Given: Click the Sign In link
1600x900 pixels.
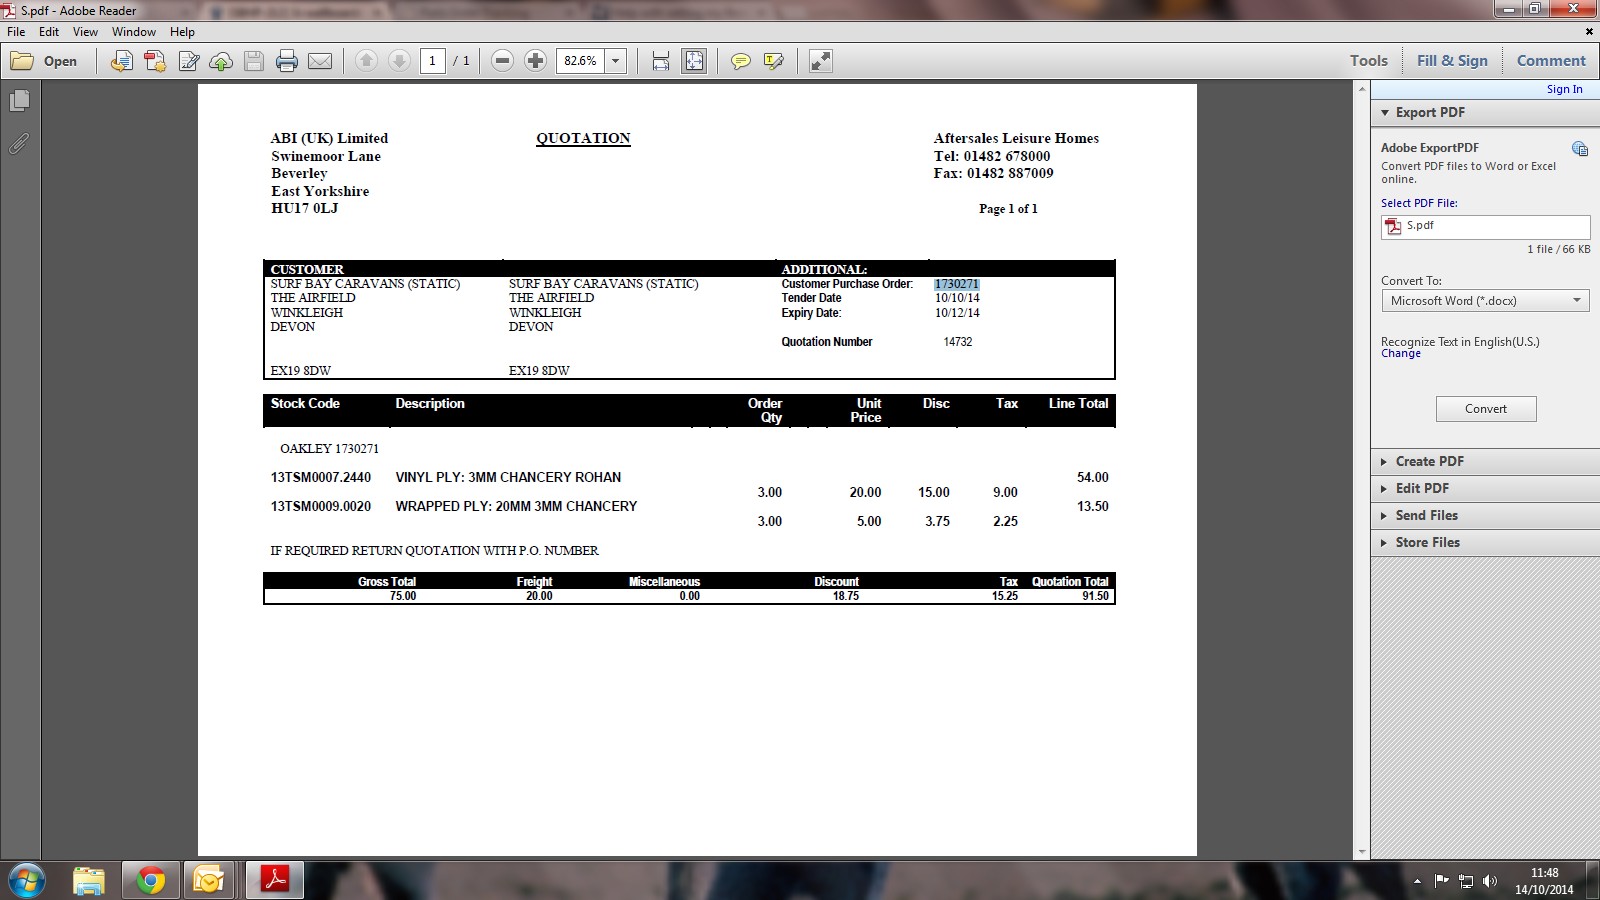Looking at the screenshot, I should [1564, 89].
